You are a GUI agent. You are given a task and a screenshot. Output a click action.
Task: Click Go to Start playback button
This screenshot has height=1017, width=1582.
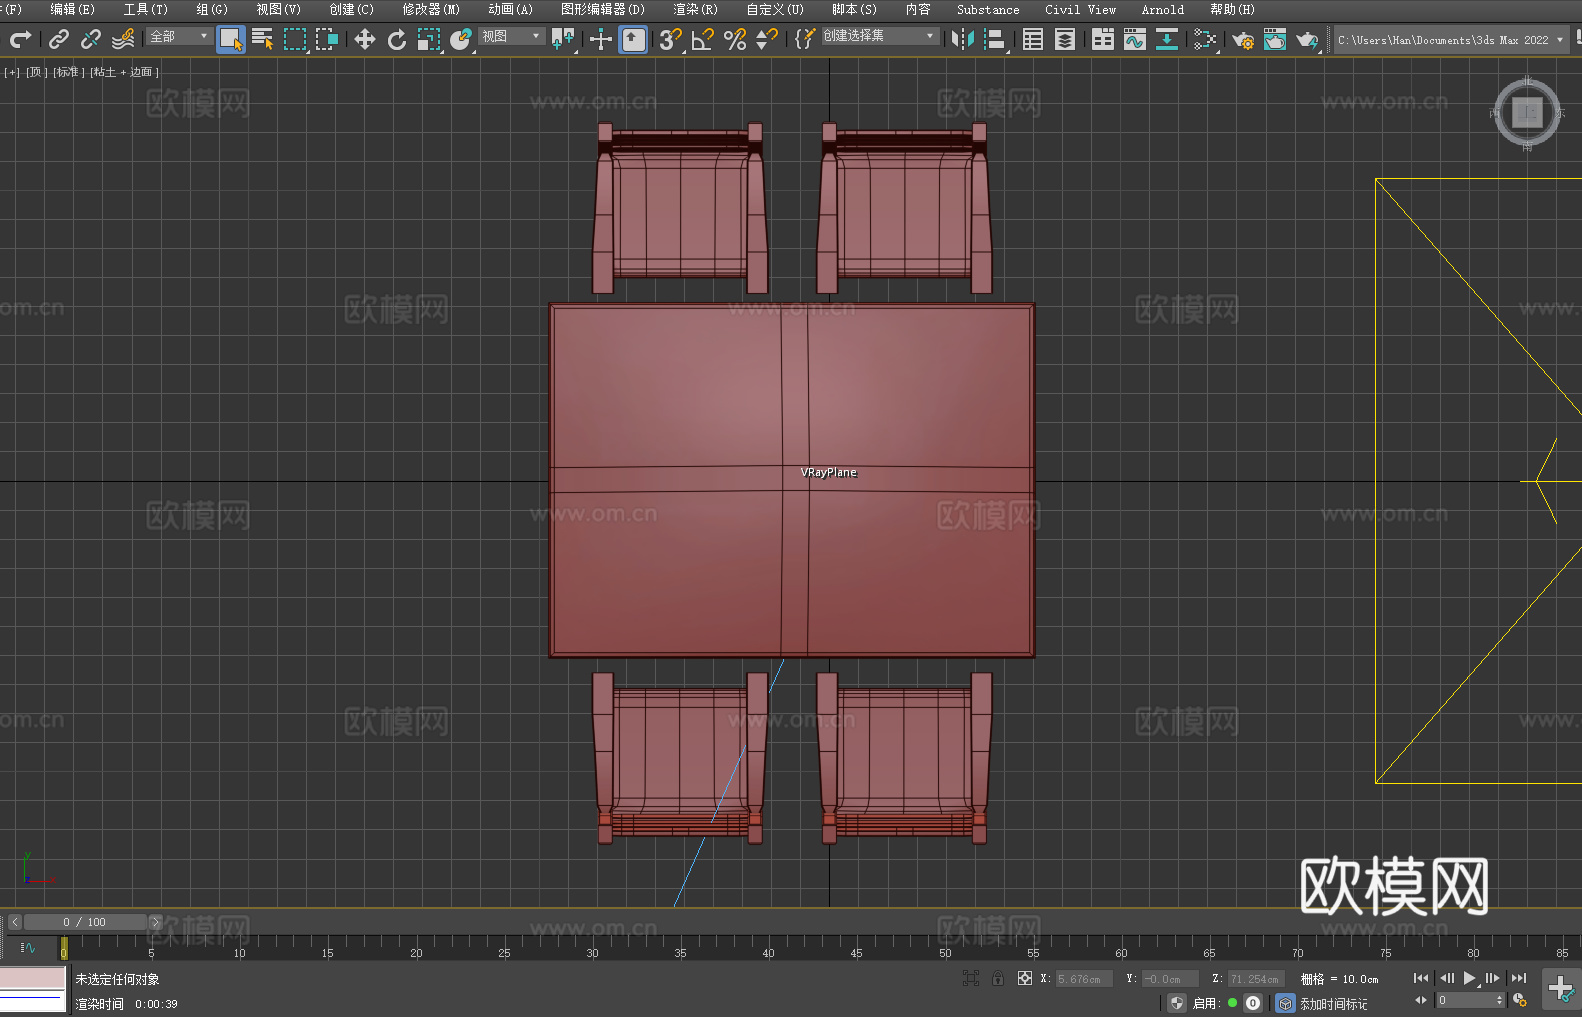[1421, 978]
